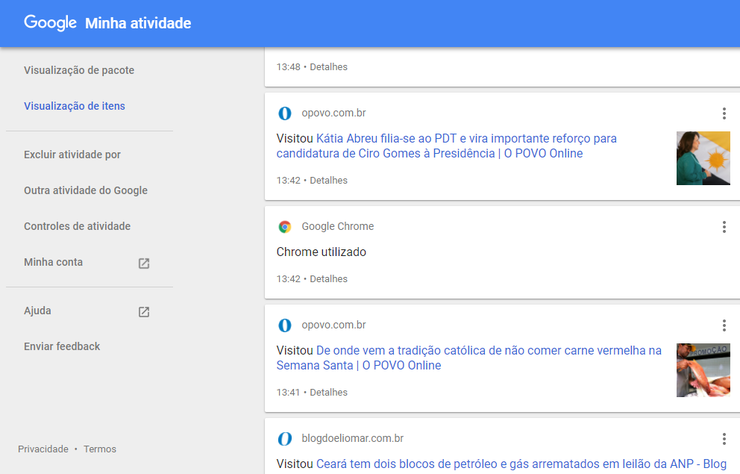The image size is (740, 474).
Task: Select Visualização de itens in sidebar
Action: [x=74, y=106]
